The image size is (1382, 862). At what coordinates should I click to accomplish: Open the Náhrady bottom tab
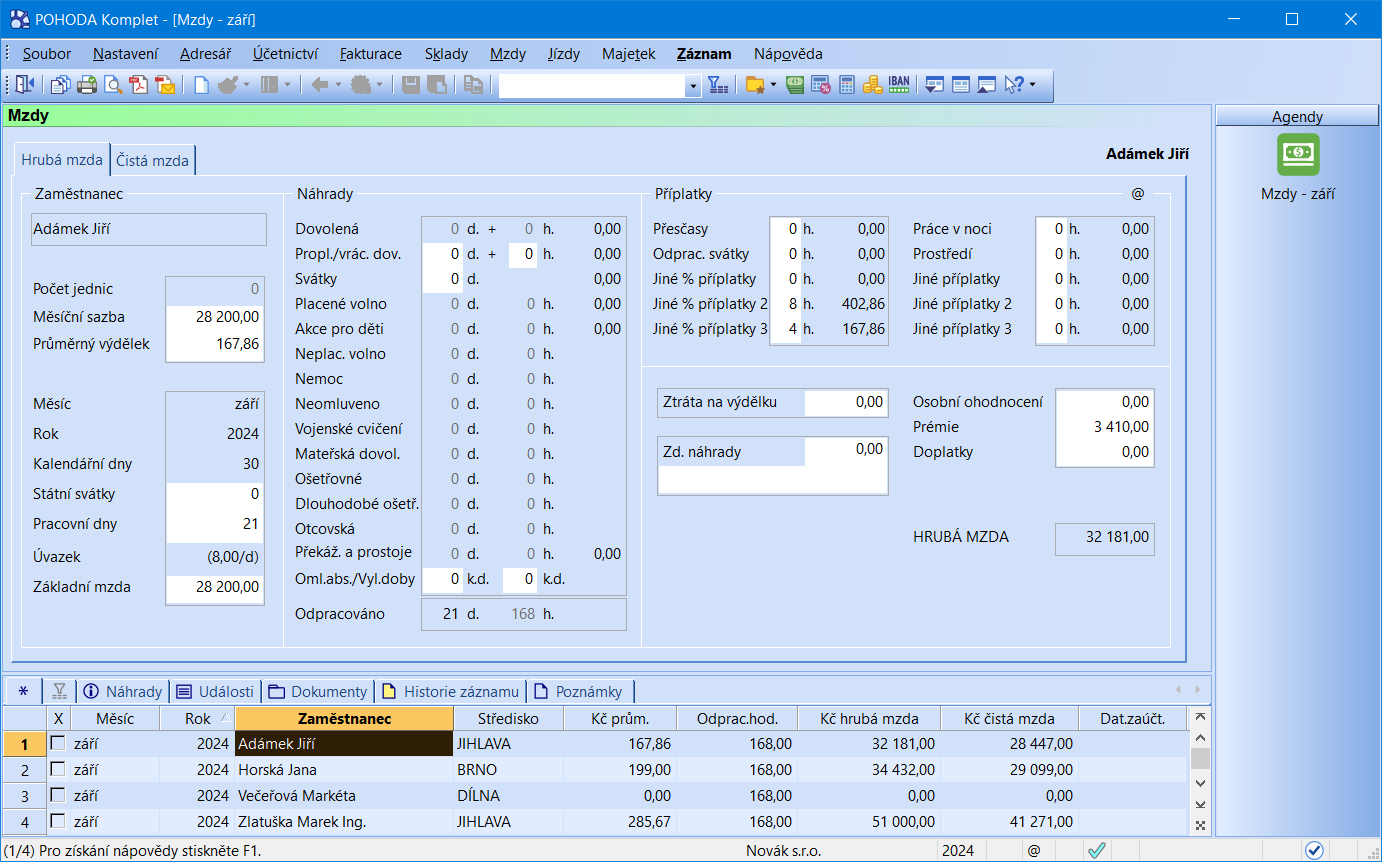[122, 691]
